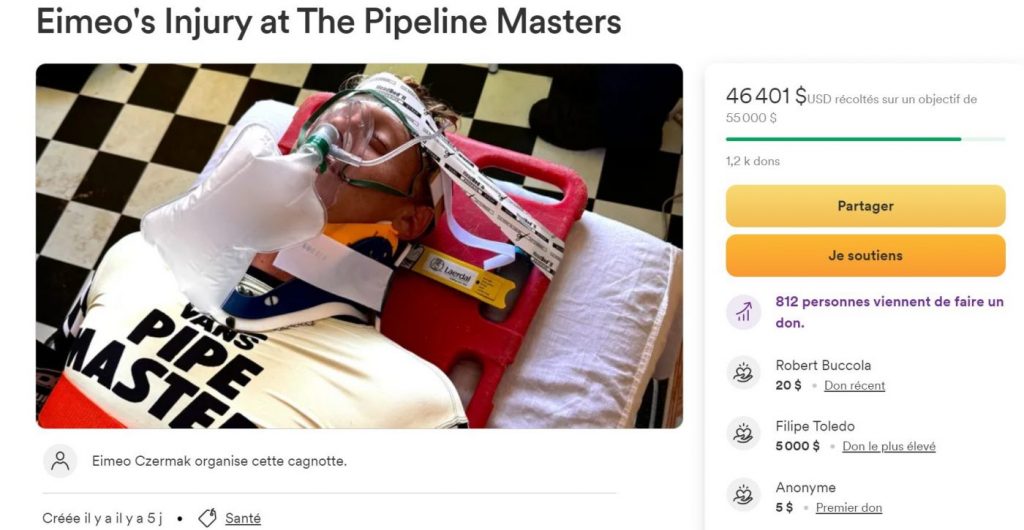Click the organizer profile avatar icon
The width and height of the screenshot is (1024, 530).
tap(60, 461)
